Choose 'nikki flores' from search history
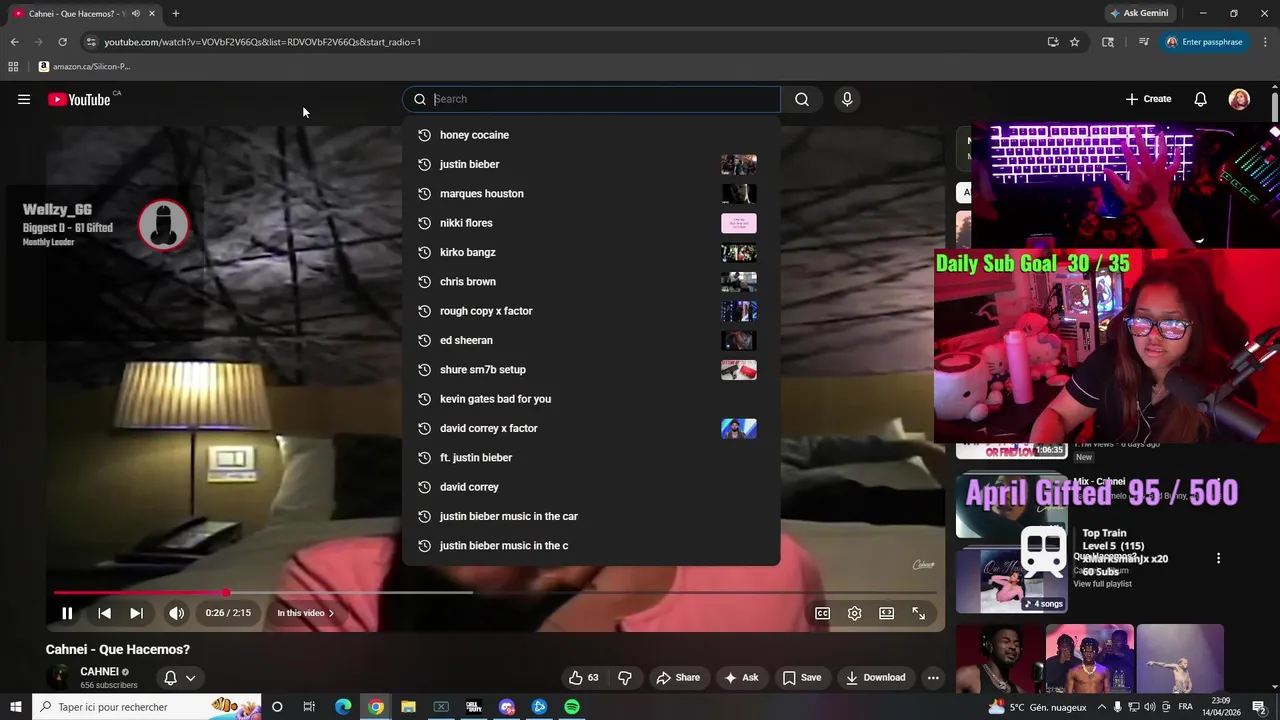Image resolution: width=1280 pixels, height=720 pixels. click(x=591, y=223)
